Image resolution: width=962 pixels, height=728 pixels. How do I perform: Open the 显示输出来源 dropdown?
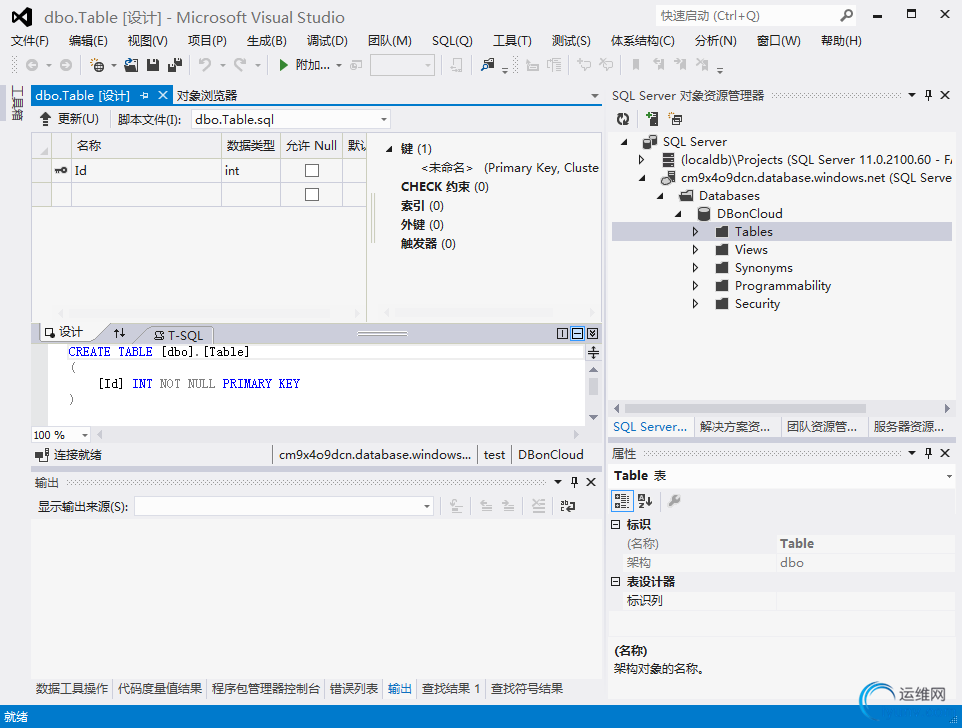(426, 507)
